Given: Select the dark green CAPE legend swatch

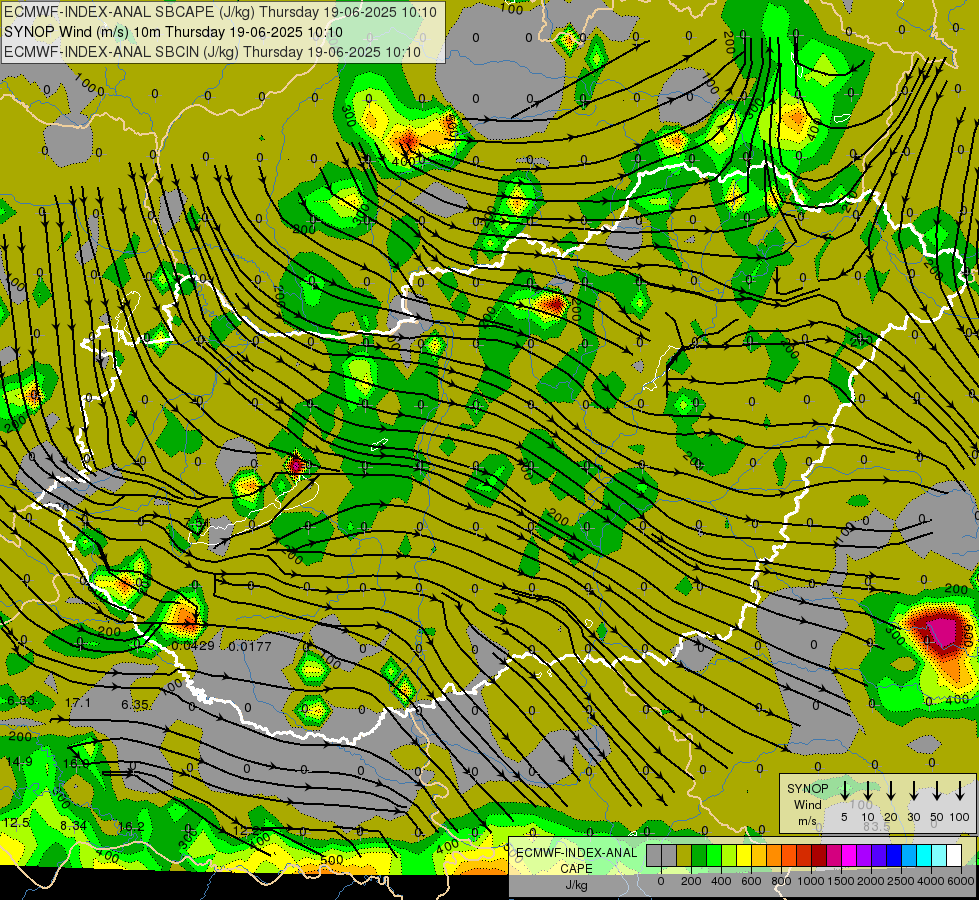Looking at the screenshot, I should (x=699, y=856).
